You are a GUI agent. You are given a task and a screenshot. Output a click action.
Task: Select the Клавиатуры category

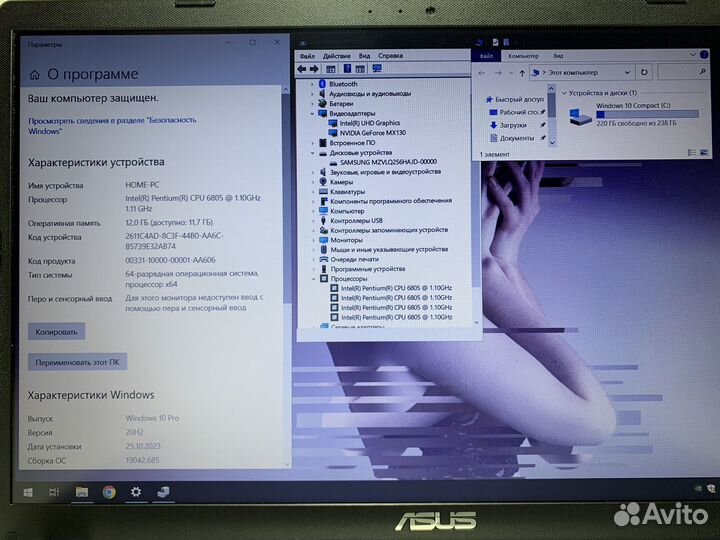[x=347, y=192]
